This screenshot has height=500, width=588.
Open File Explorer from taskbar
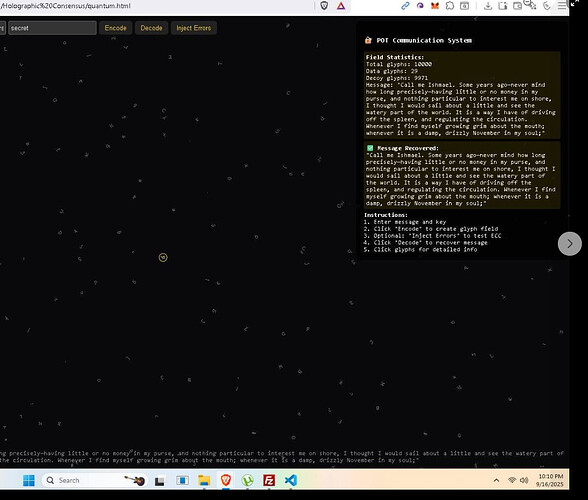(204, 480)
